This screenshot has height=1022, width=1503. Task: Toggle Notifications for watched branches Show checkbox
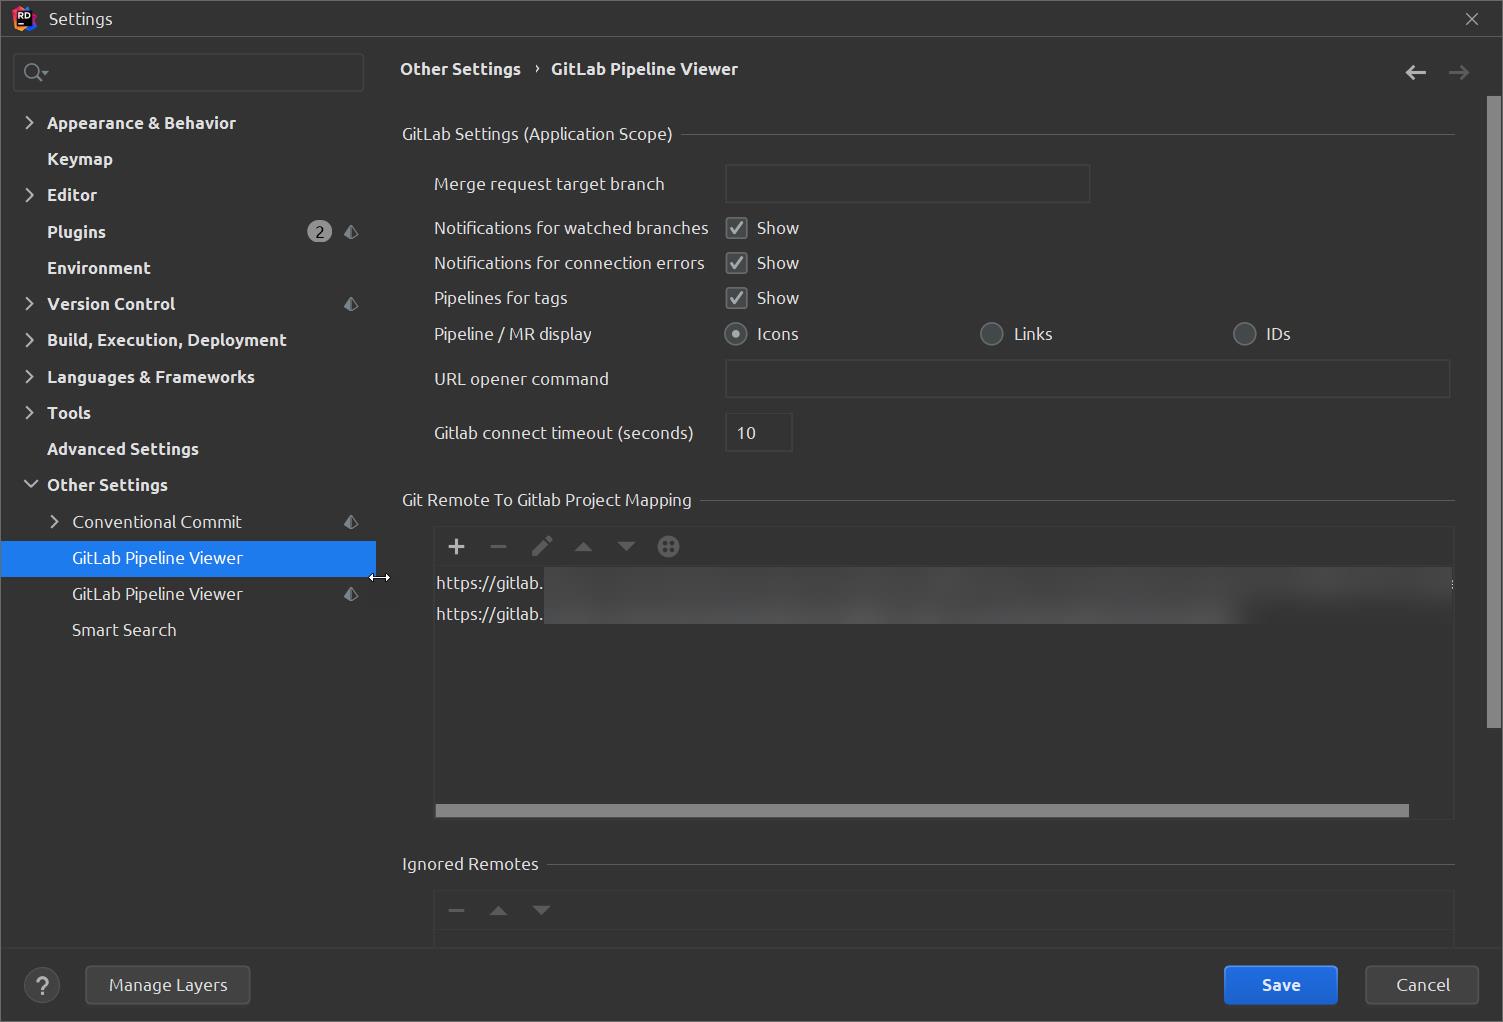(736, 228)
